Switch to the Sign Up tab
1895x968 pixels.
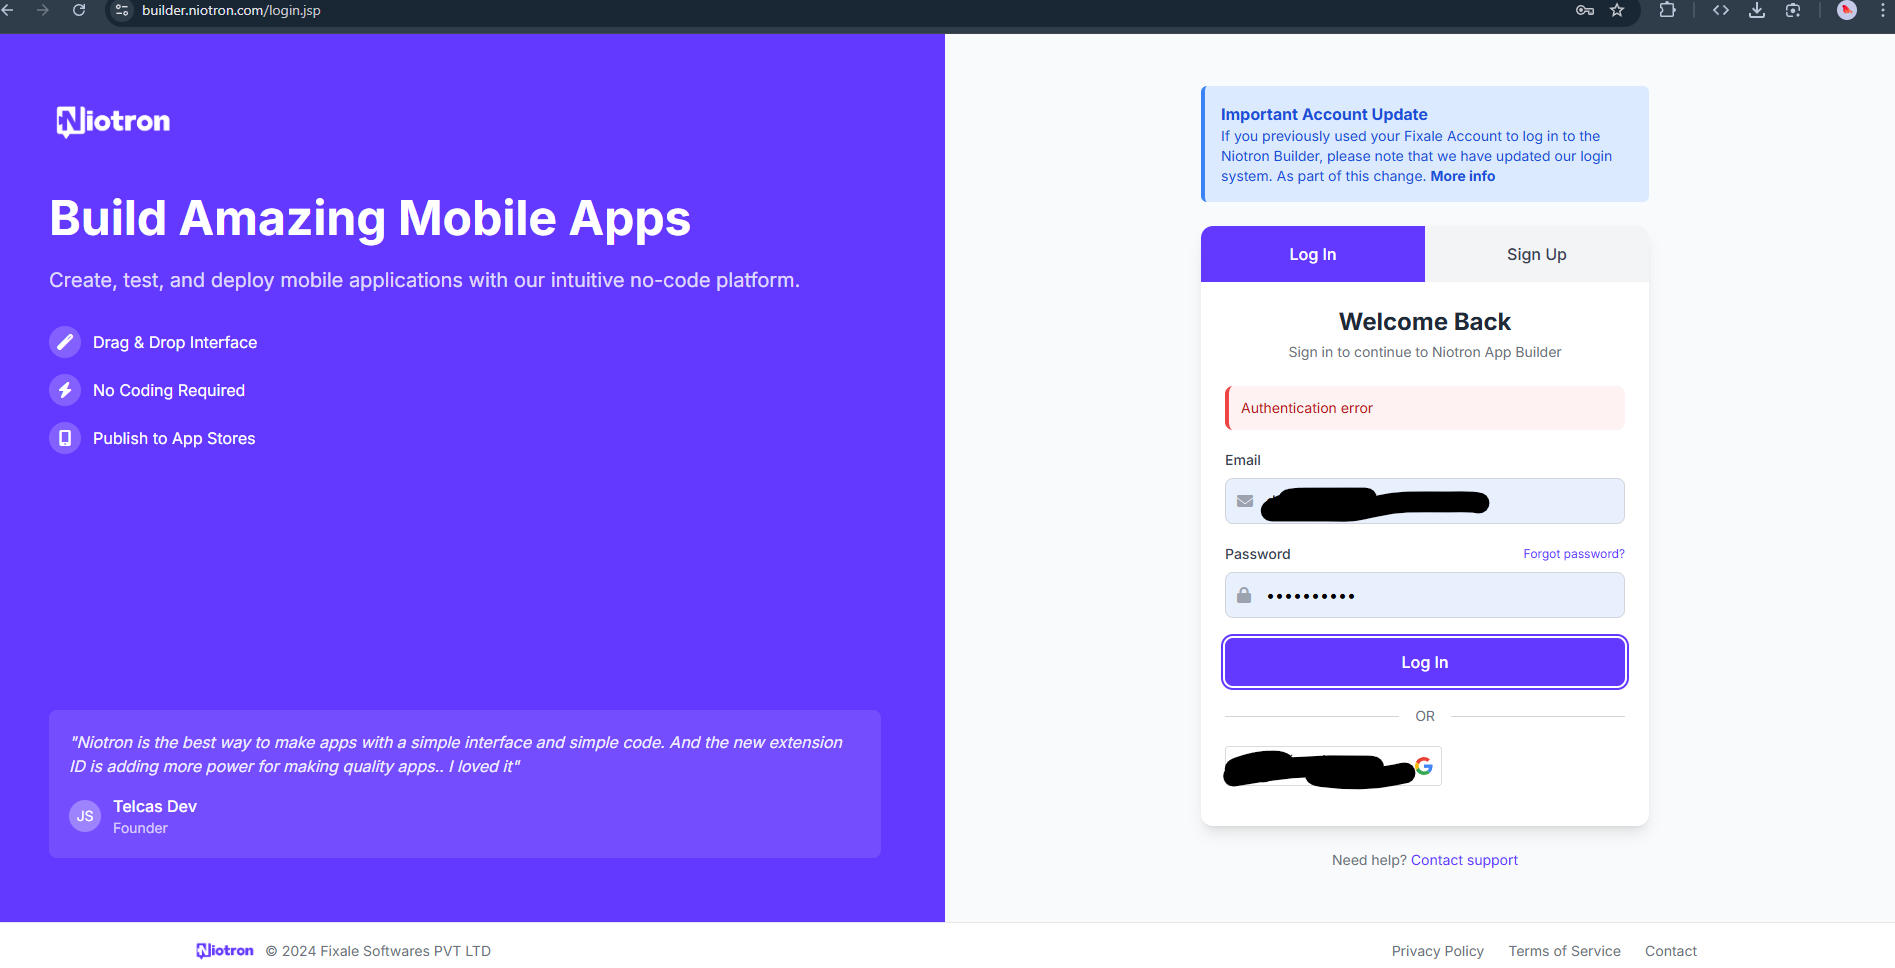point(1536,254)
